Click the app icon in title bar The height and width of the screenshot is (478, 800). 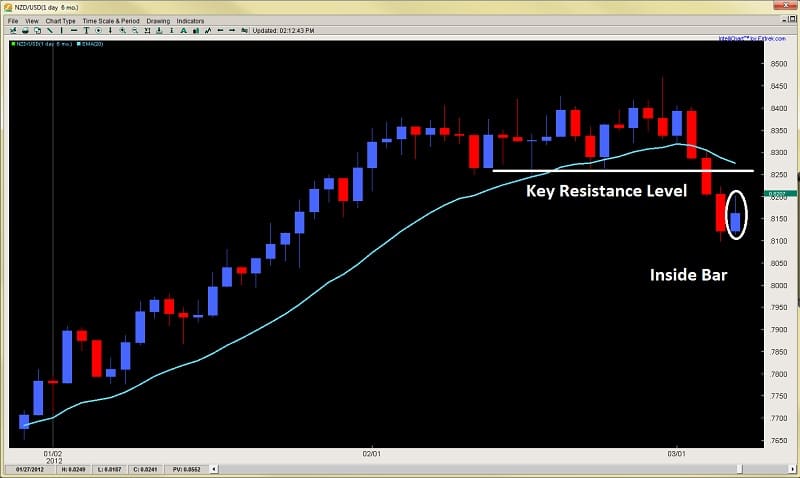click(x=8, y=8)
